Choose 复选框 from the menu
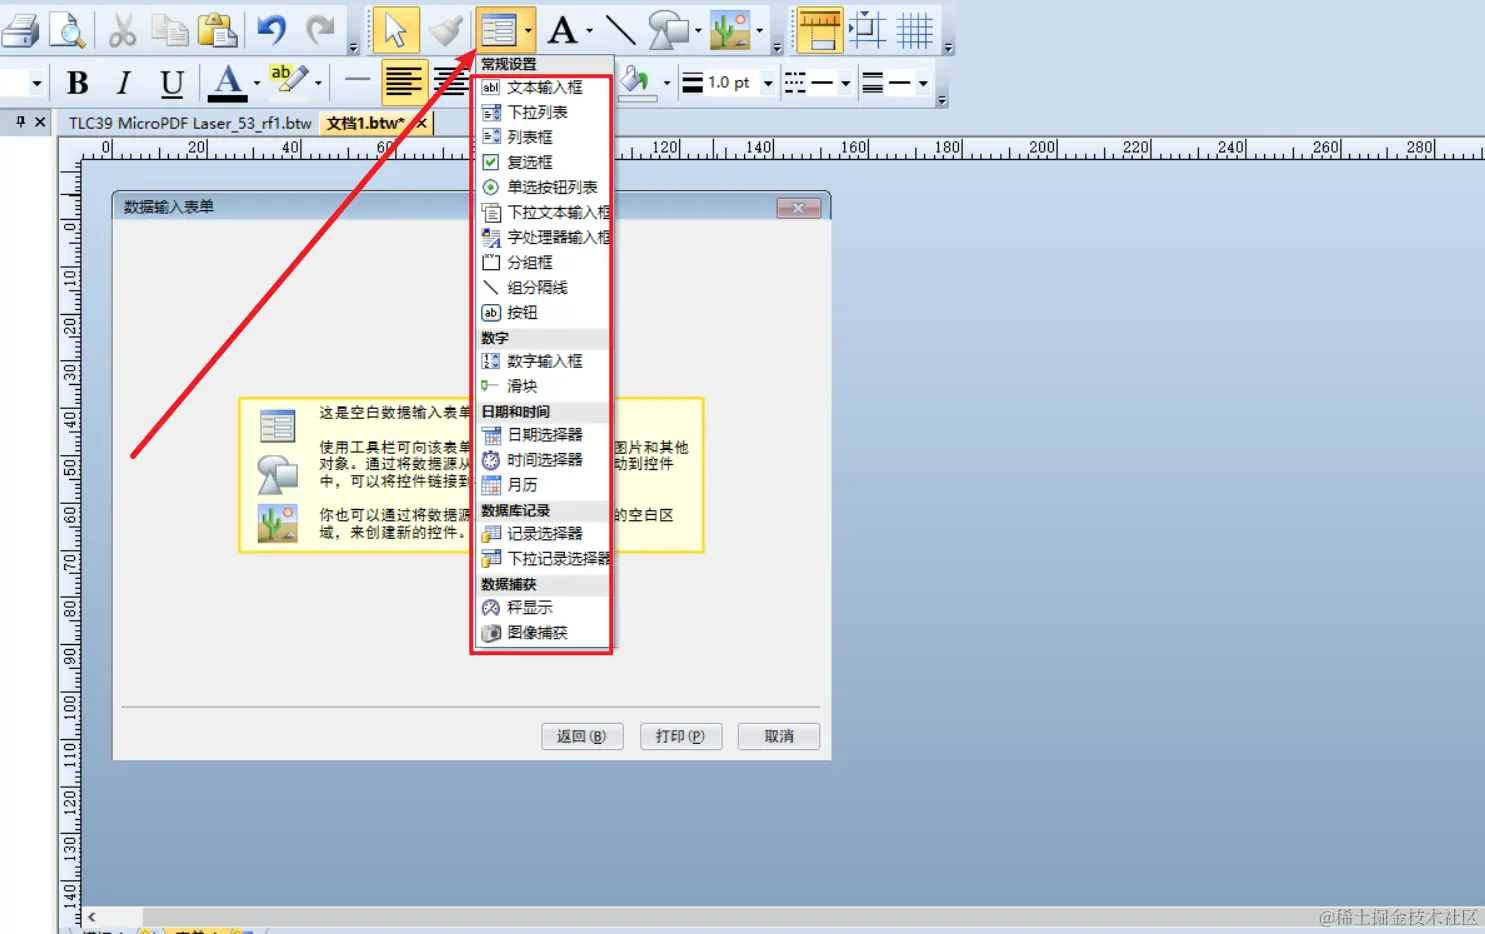Image resolution: width=1485 pixels, height=934 pixels. click(x=542, y=163)
